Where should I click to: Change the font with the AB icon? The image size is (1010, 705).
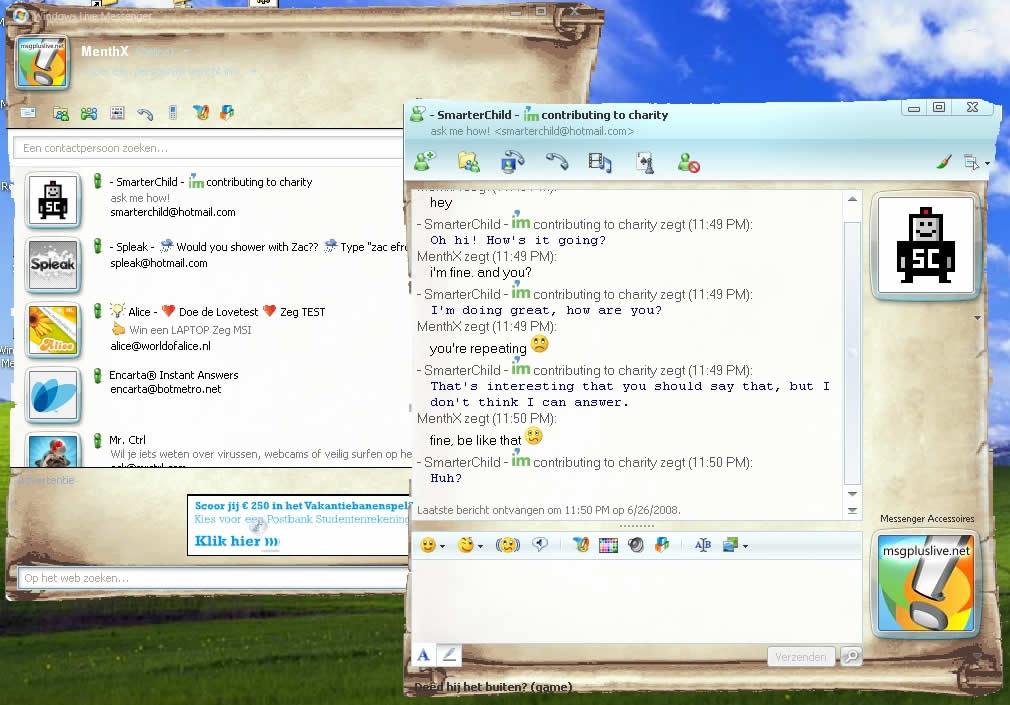point(703,545)
